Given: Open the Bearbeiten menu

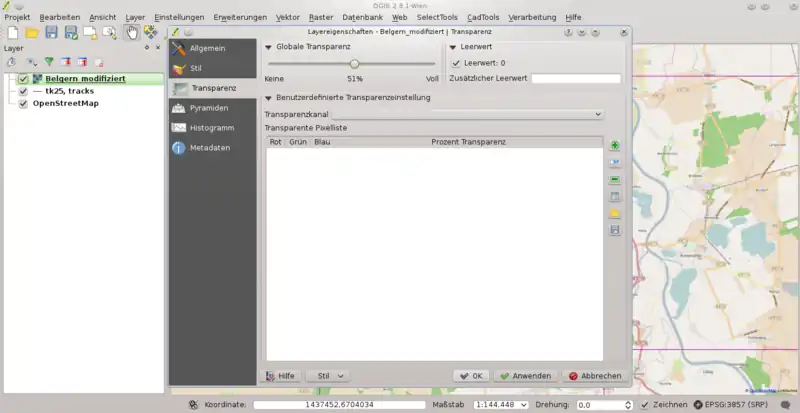Looking at the screenshot, I should pos(60,17).
